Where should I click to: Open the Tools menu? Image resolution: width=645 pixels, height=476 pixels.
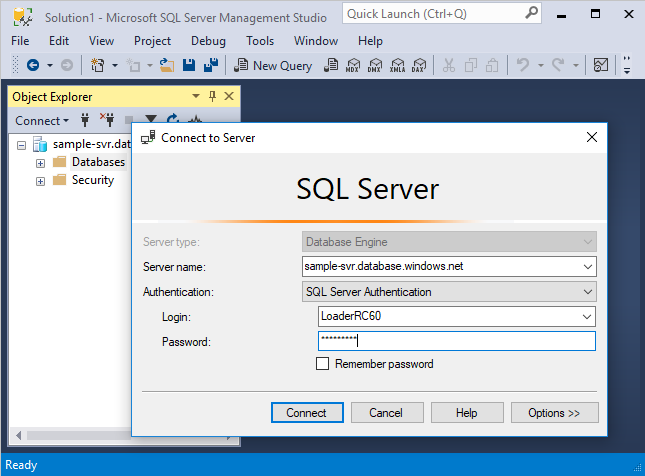[260, 41]
